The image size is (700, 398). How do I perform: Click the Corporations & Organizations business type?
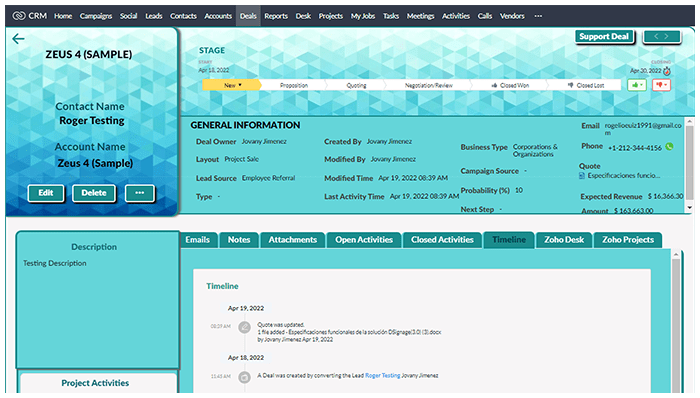tap(535, 150)
